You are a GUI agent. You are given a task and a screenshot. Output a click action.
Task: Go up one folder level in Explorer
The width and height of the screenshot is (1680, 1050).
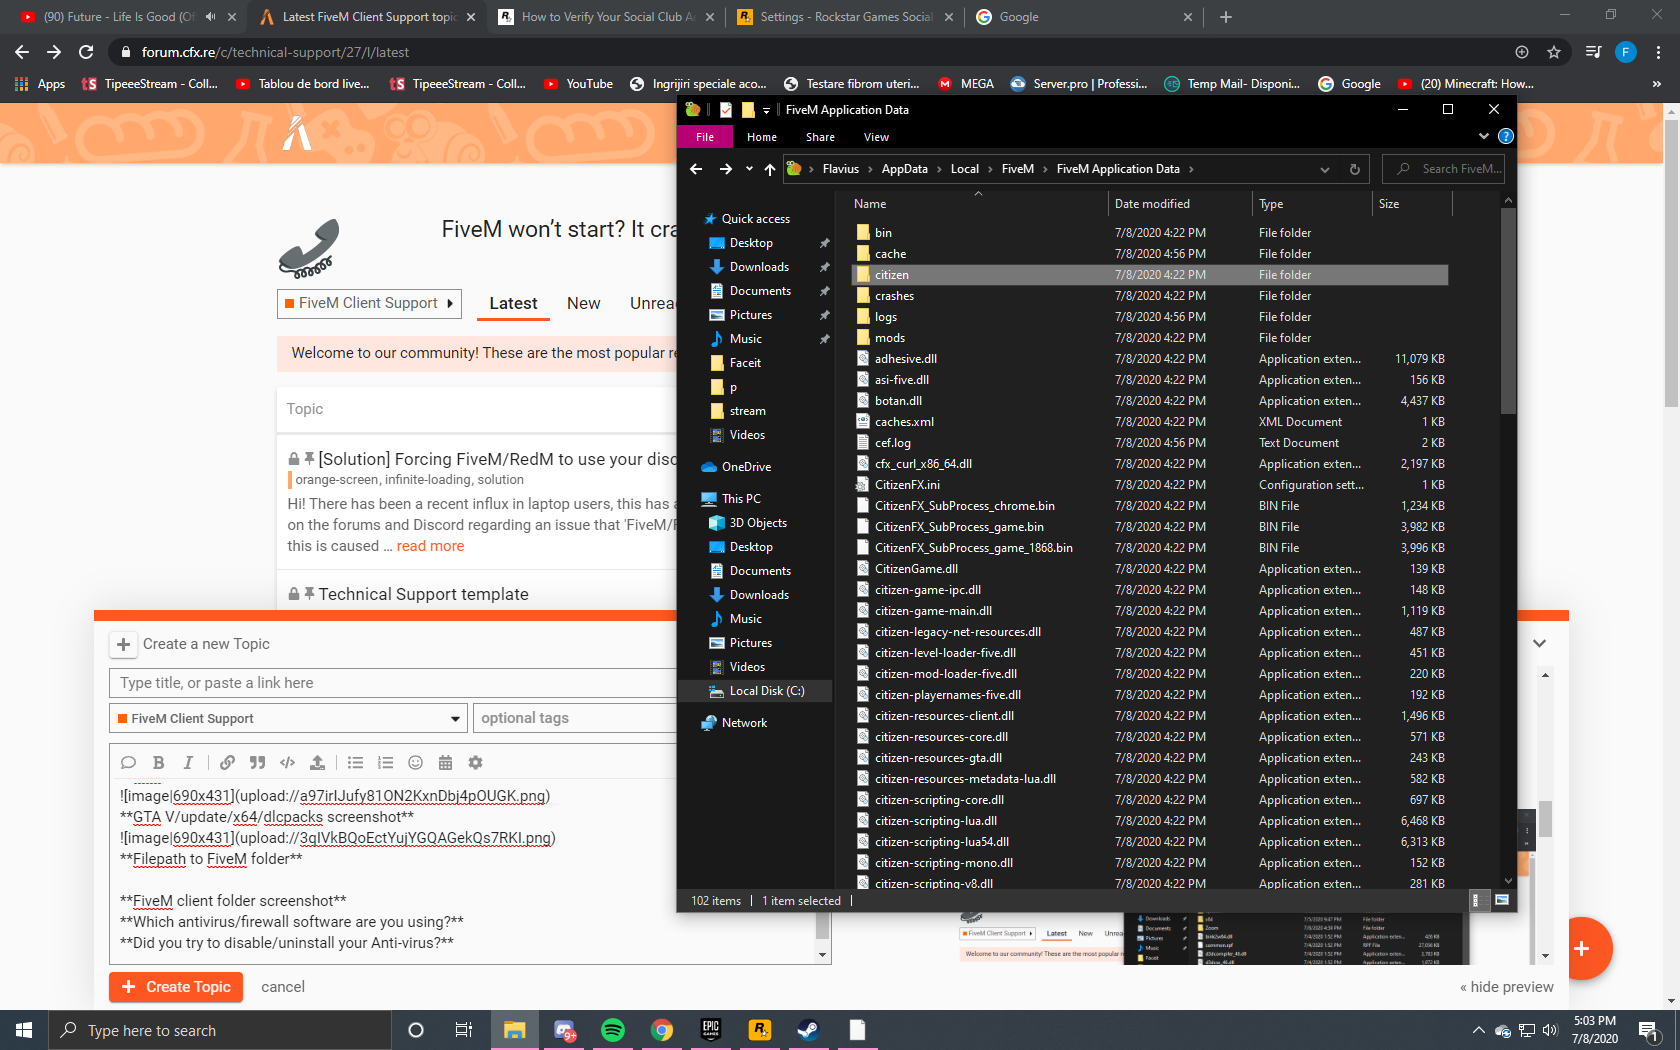769,169
